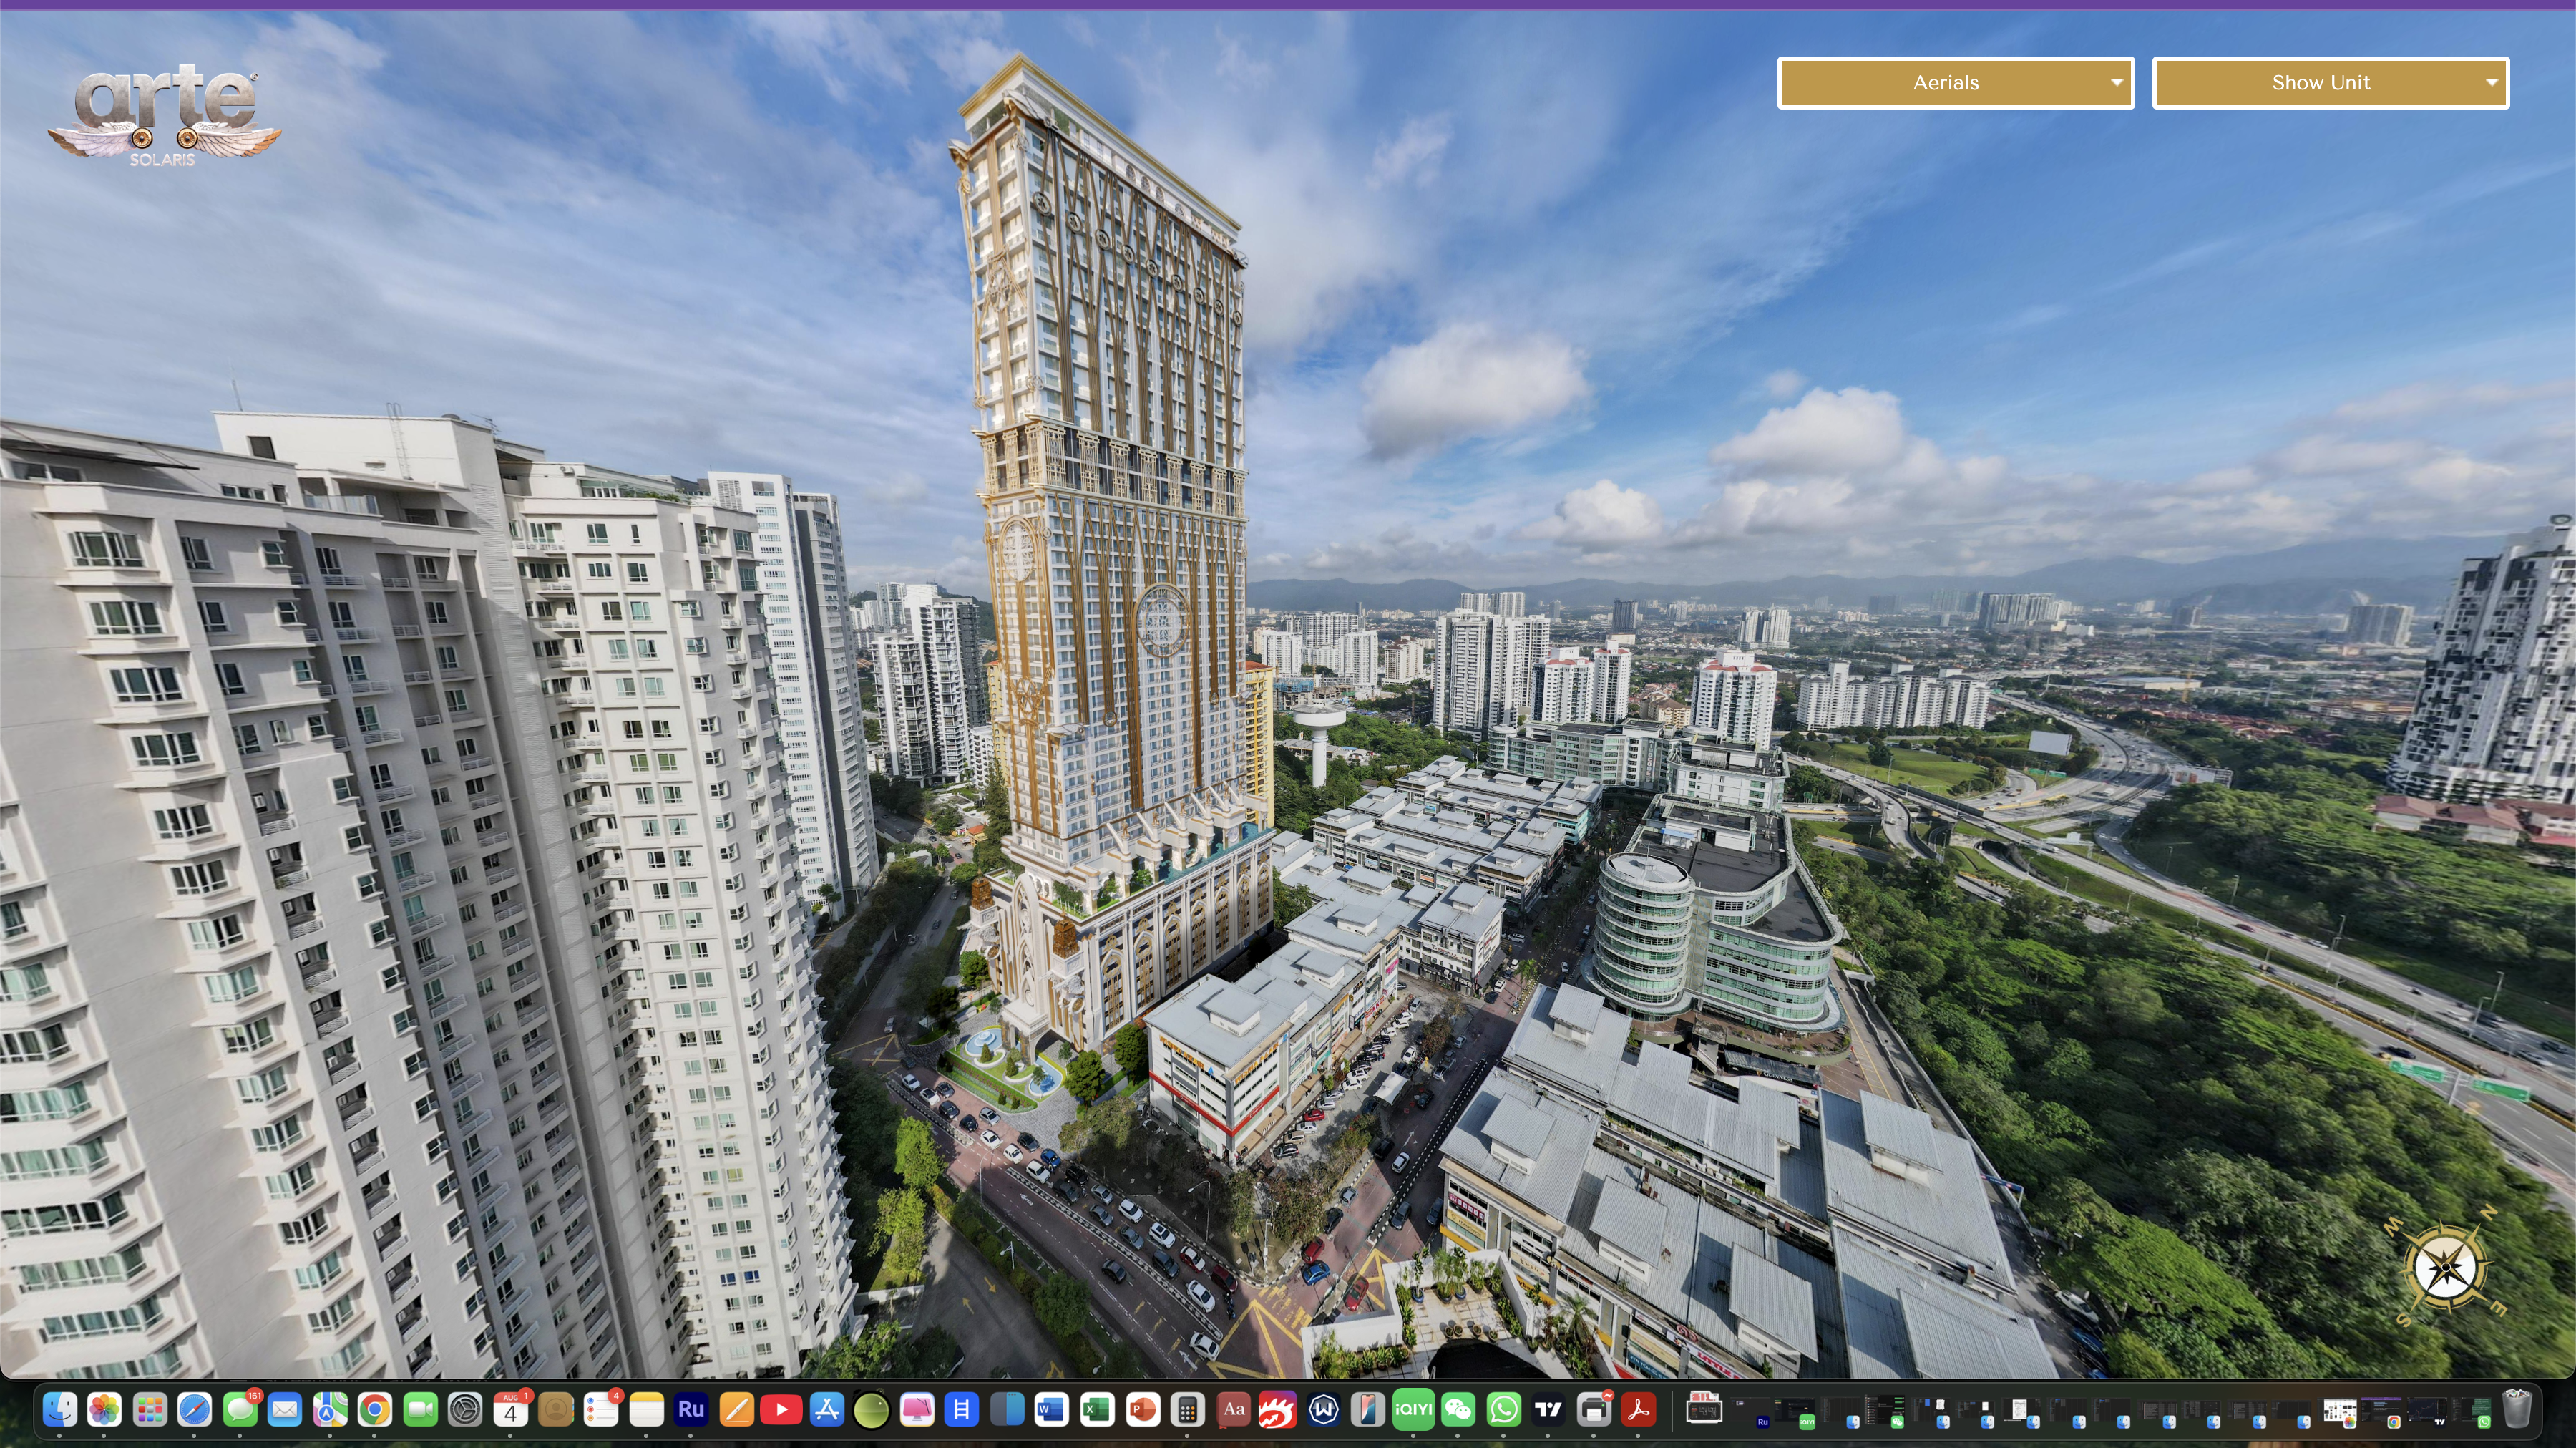Click the compass rose navigation icon
Viewport: 2576px width, 1448px height.
click(2446, 1268)
